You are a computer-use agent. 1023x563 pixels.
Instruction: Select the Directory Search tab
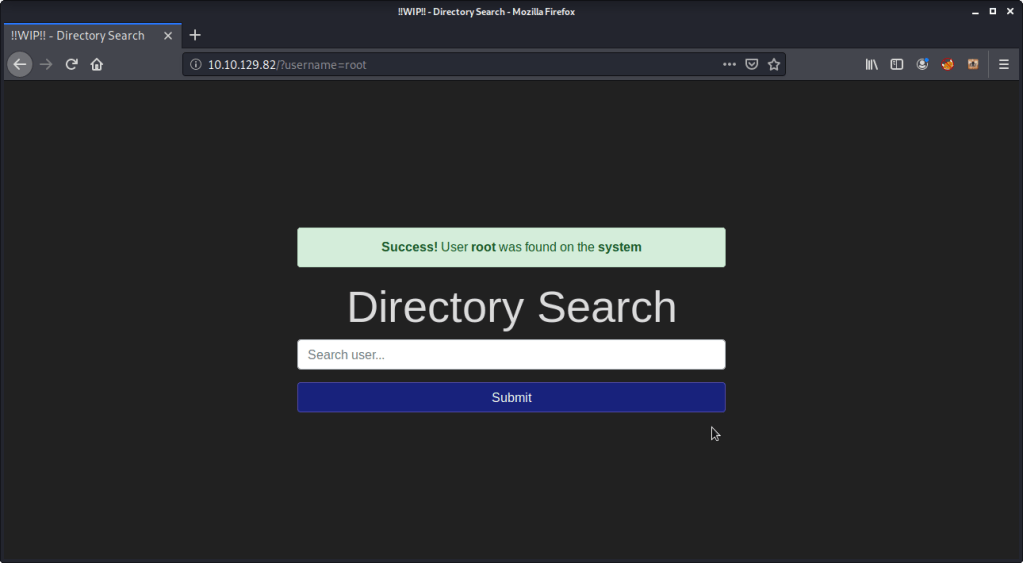78,36
